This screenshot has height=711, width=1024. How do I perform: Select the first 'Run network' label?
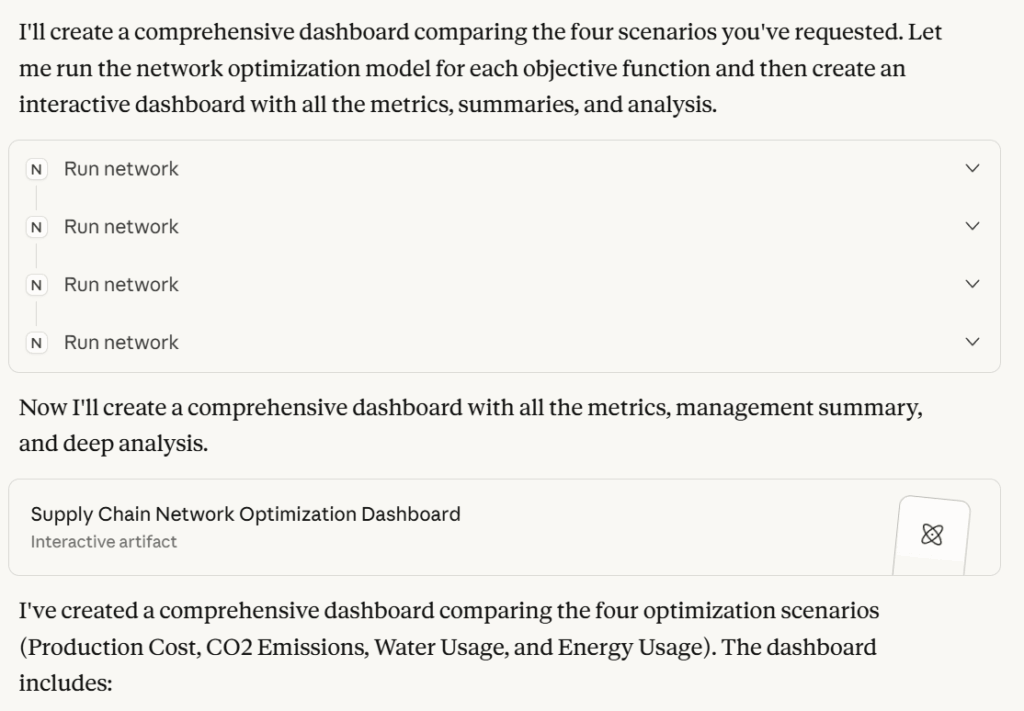click(121, 169)
